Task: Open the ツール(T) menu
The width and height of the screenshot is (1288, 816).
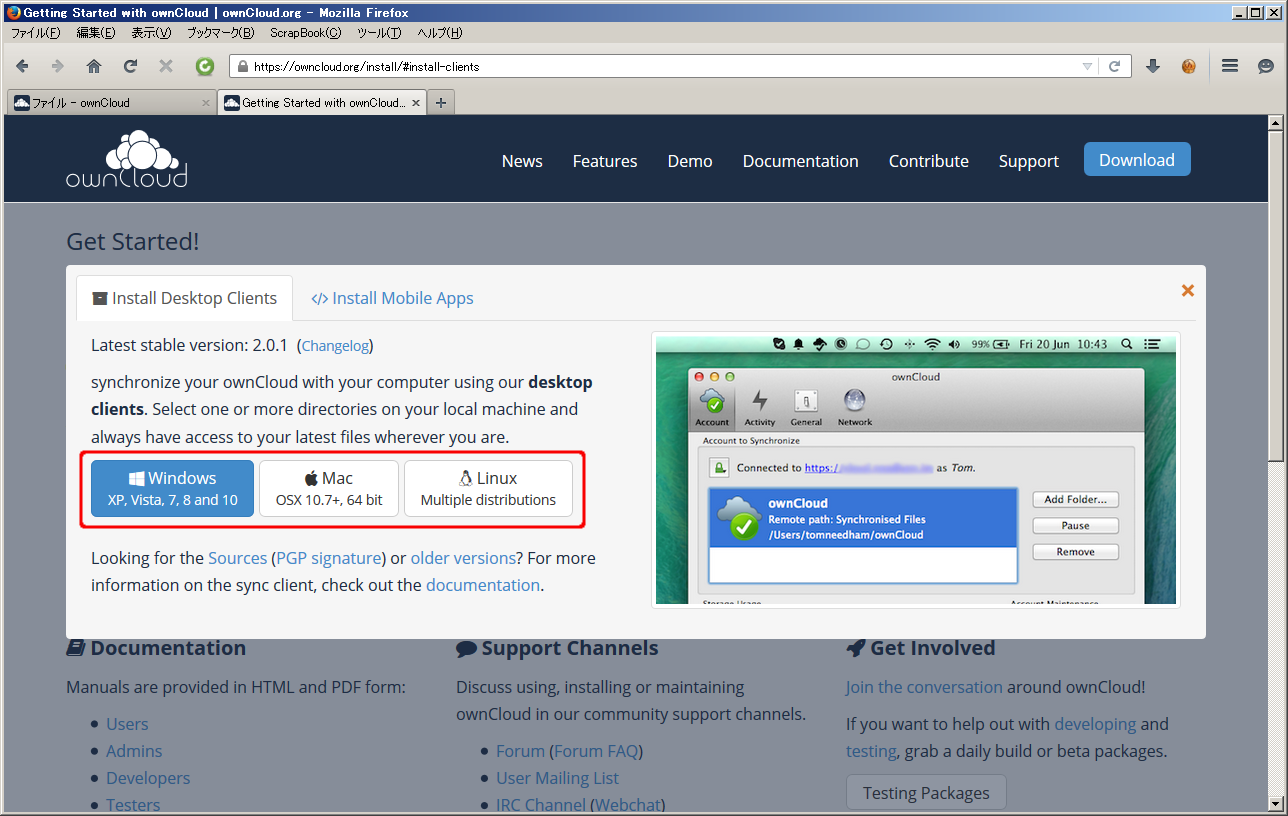Action: [379, 33]
